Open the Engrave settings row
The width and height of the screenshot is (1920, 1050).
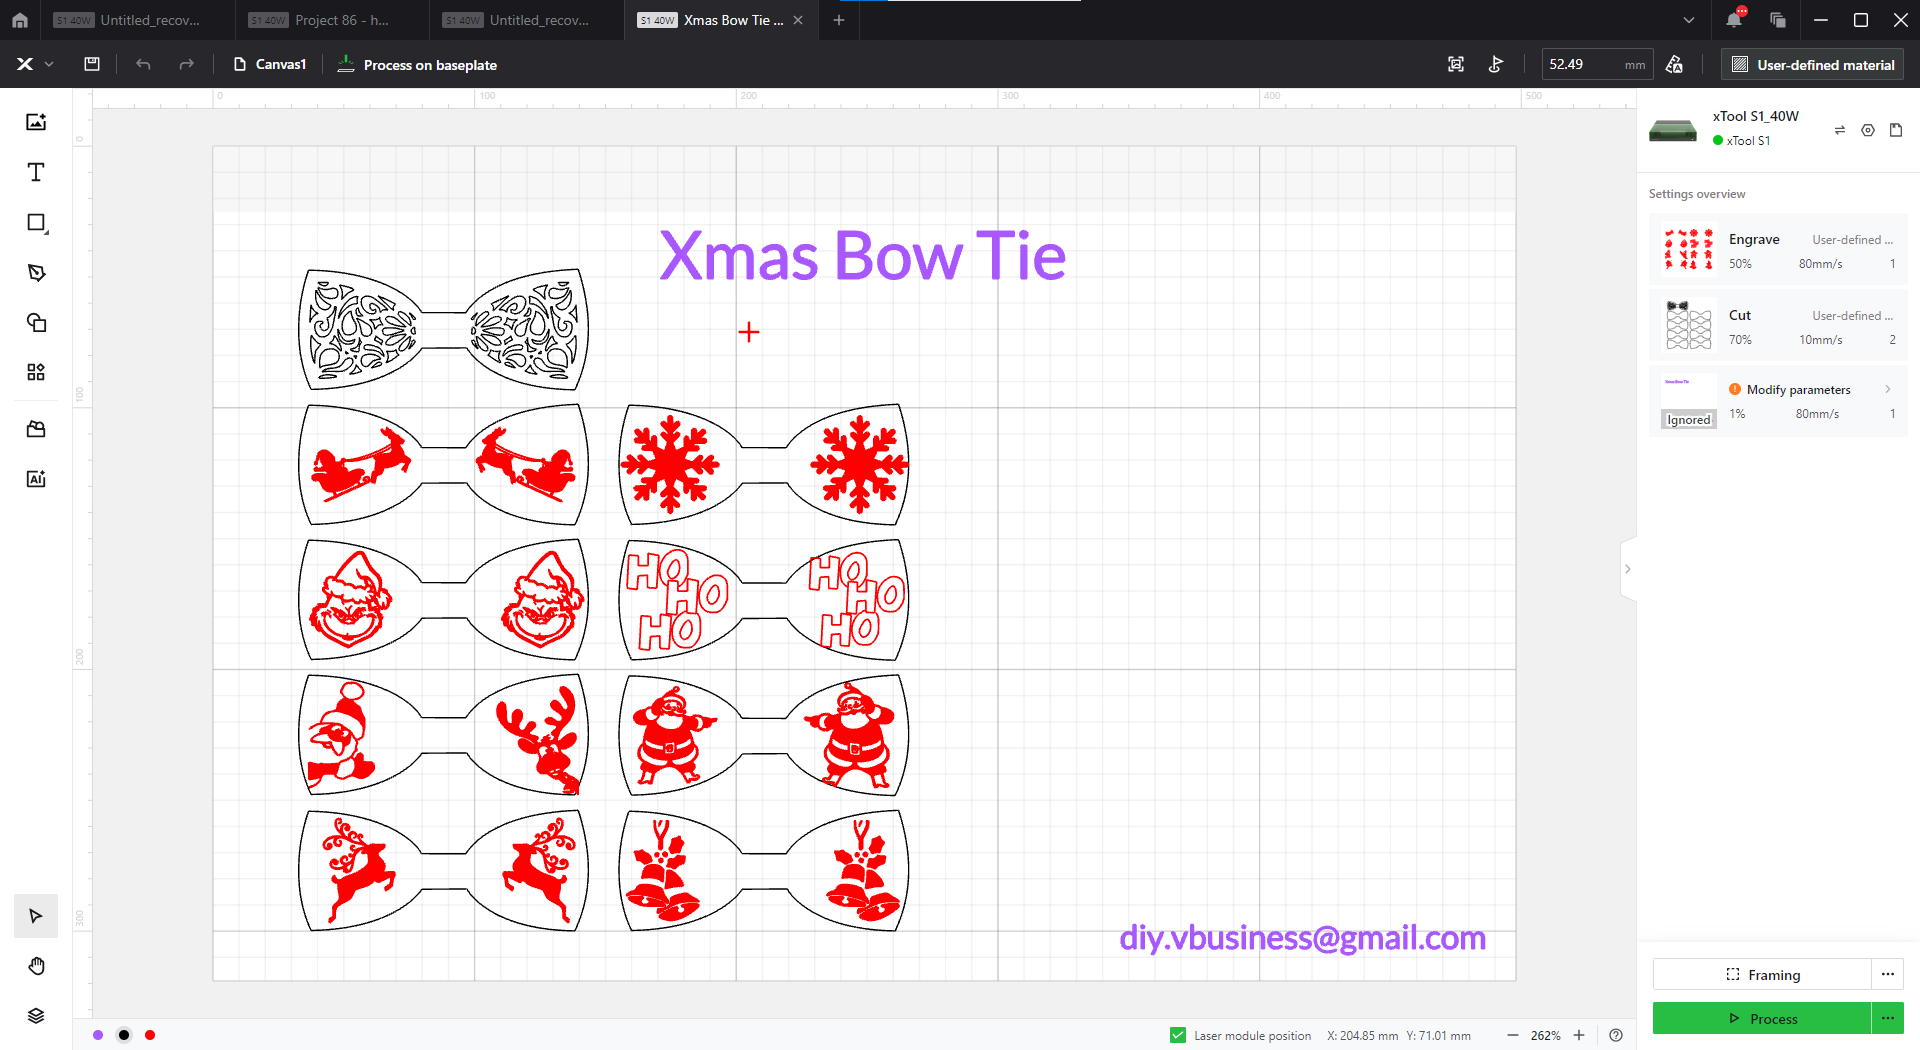pyautogui.click(x=1778, y=250)
